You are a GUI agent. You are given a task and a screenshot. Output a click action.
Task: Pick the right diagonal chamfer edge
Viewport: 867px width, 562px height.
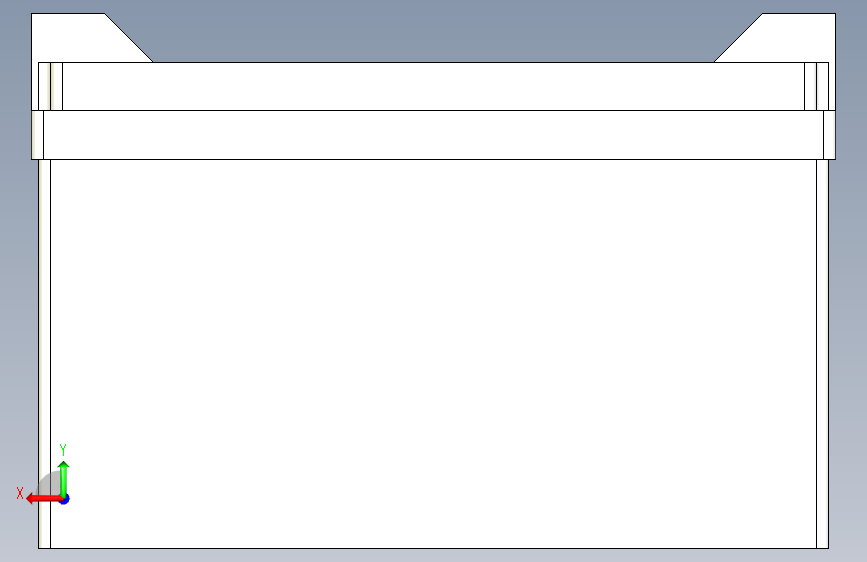coord(738,38)
